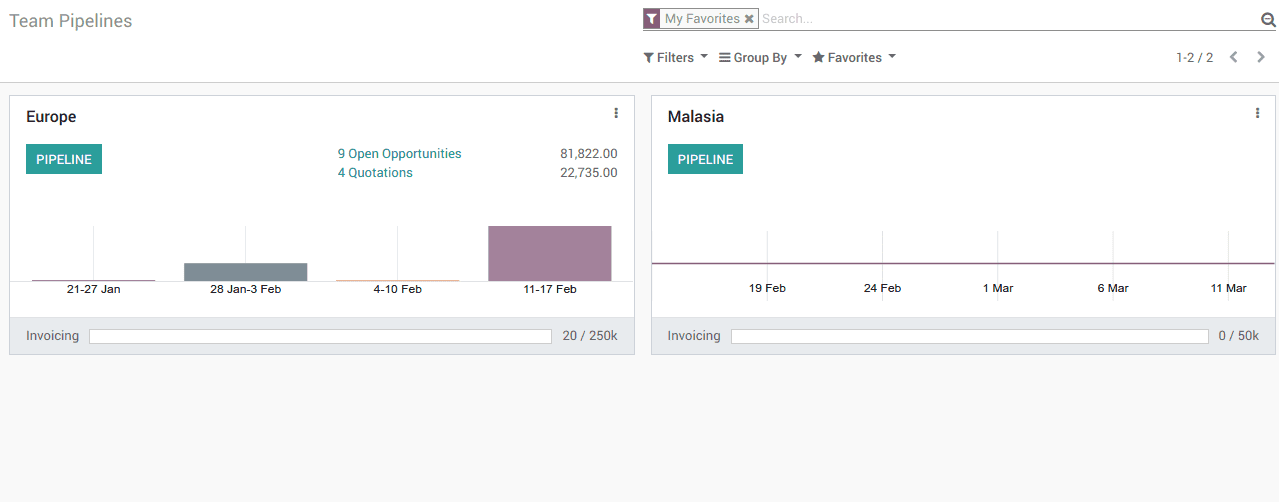Click the 21-27 Jan axis label
Image resolution: width=1279 pixels, height=502 pixels.
coord(94,289)
